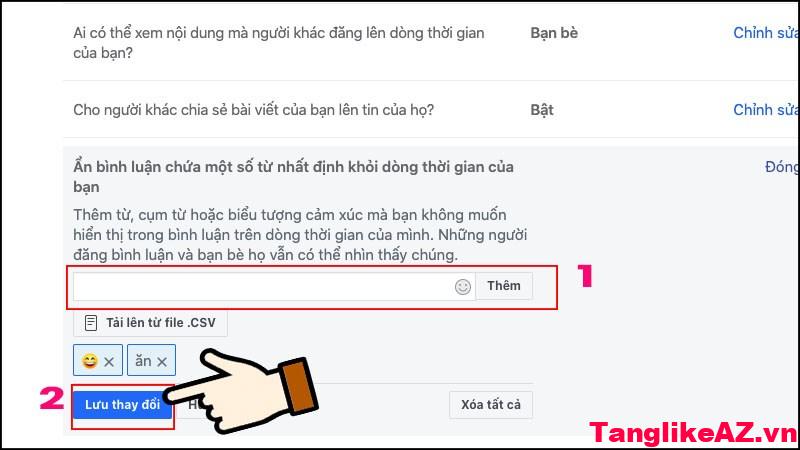Edit the share-to-story Bật setting
800x450 pixels.
(x=765, y=110)
